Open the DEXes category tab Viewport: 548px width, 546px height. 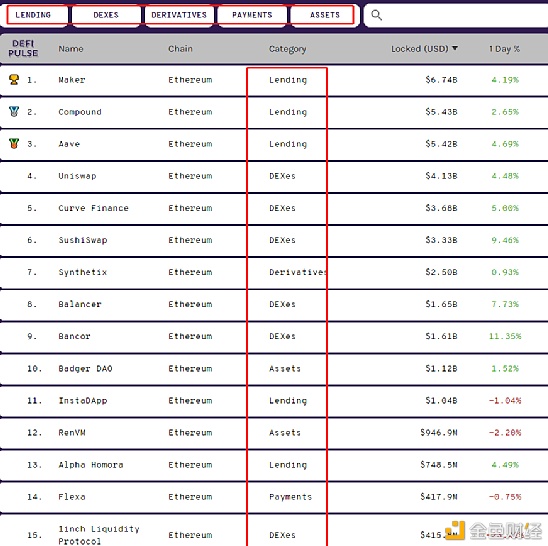106,15
